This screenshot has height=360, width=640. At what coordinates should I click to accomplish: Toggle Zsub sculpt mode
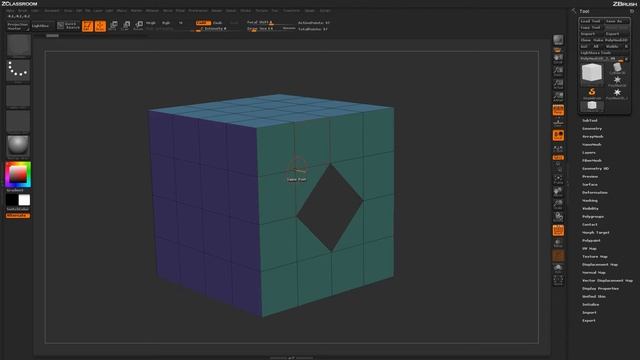218,23
